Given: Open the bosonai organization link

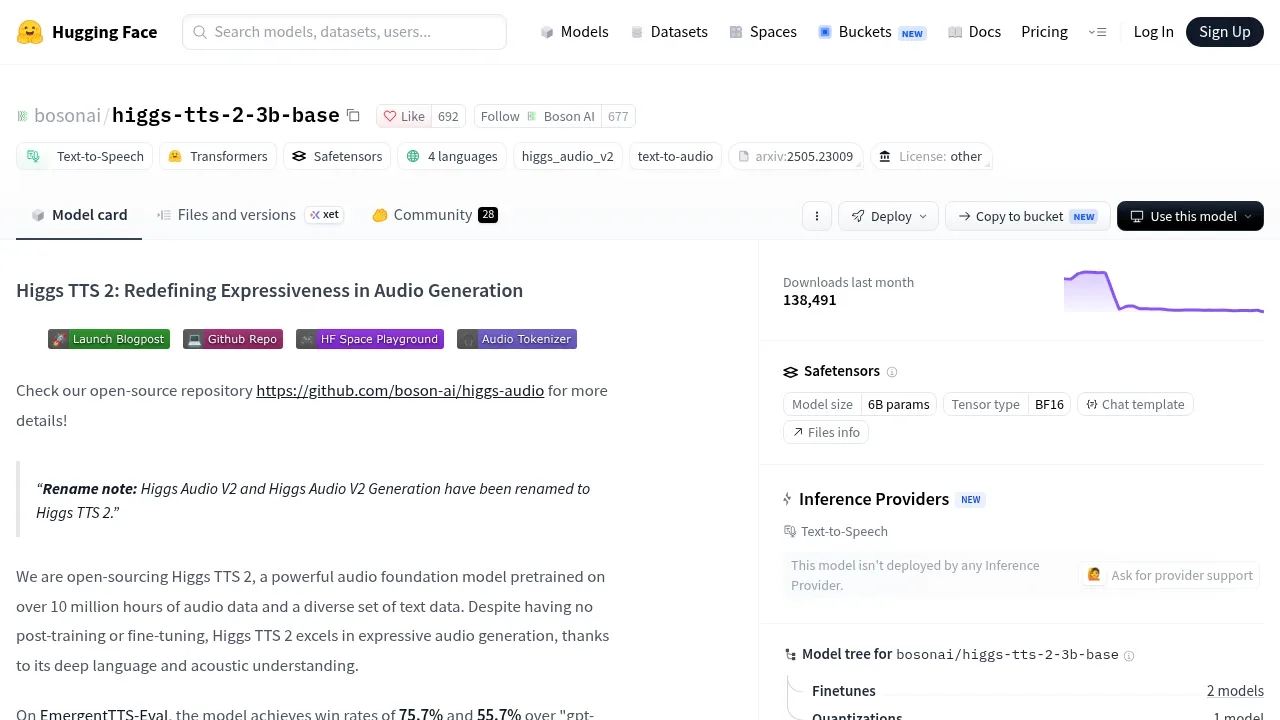Looking at the screenshot, I should tap(67, 115).
